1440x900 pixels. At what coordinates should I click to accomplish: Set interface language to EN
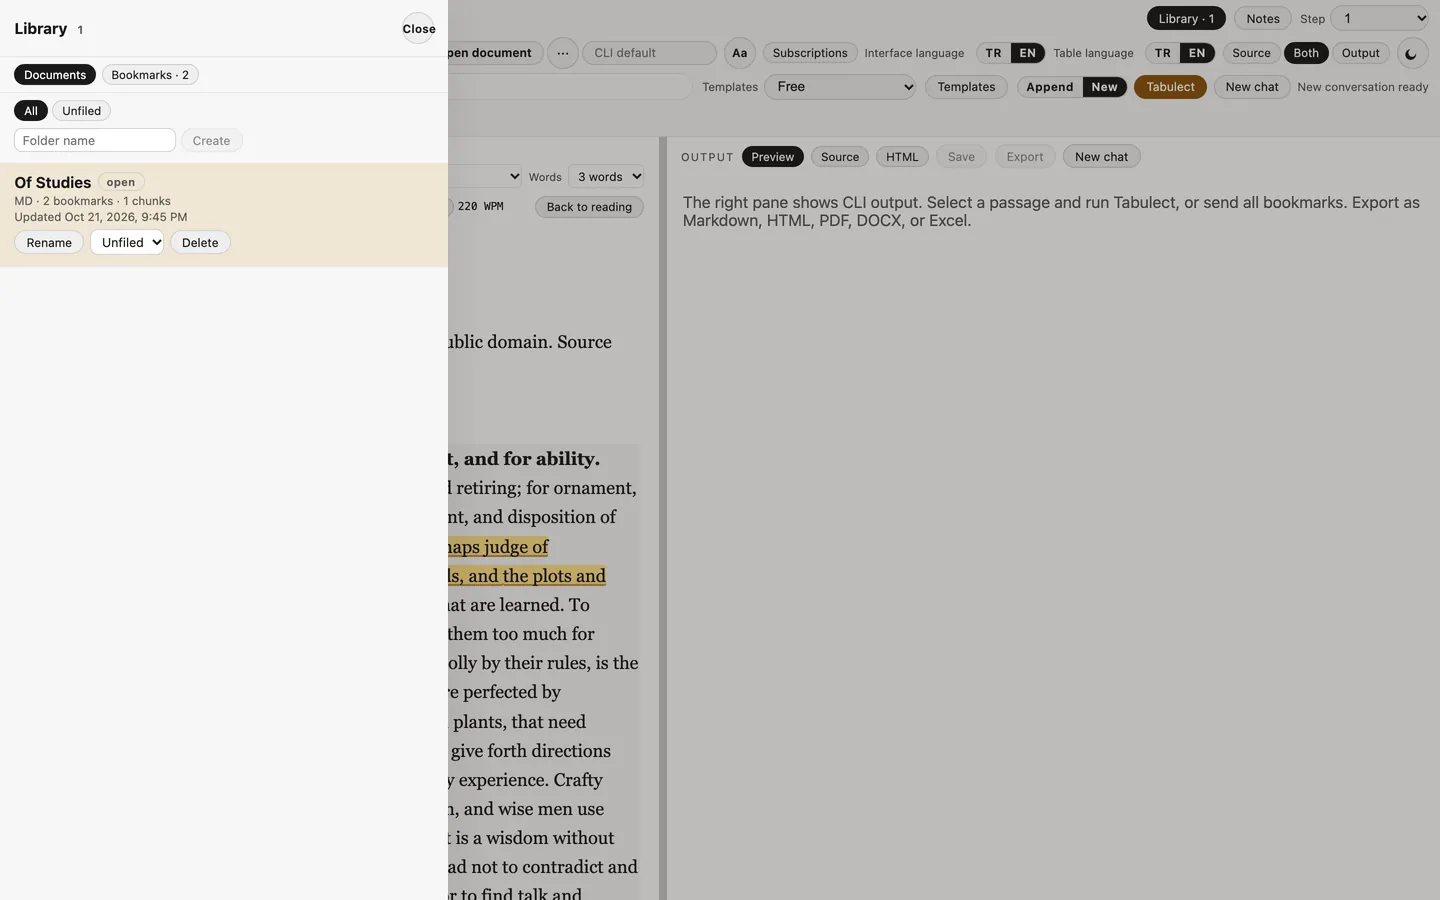1028,53
